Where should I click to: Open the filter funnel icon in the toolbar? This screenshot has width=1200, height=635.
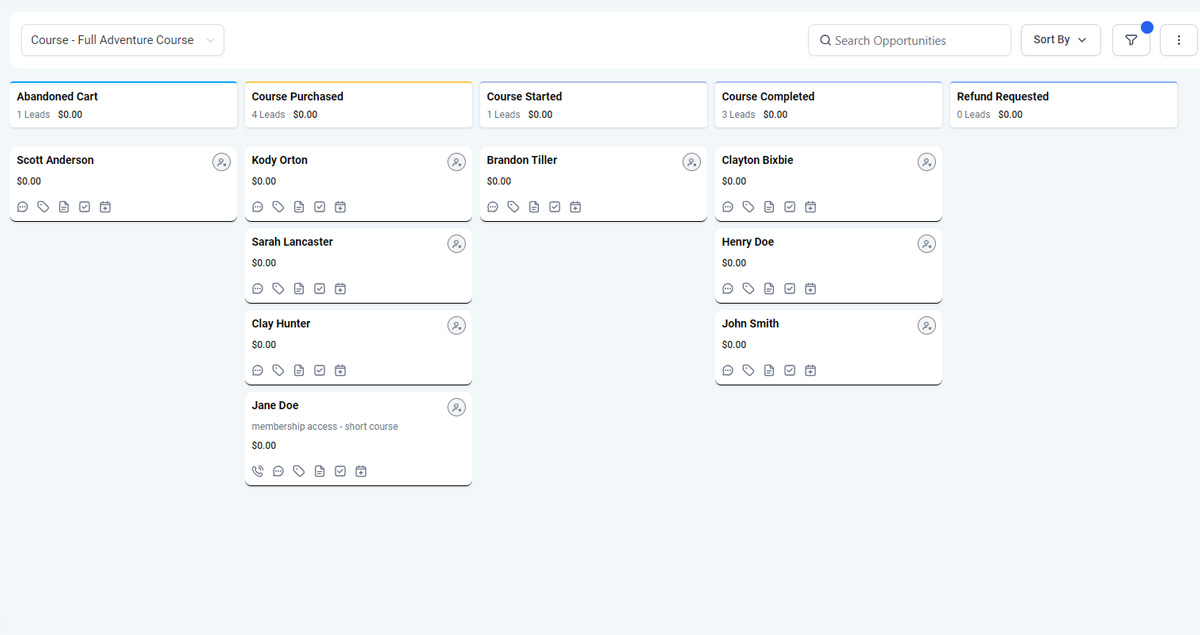1131,40
